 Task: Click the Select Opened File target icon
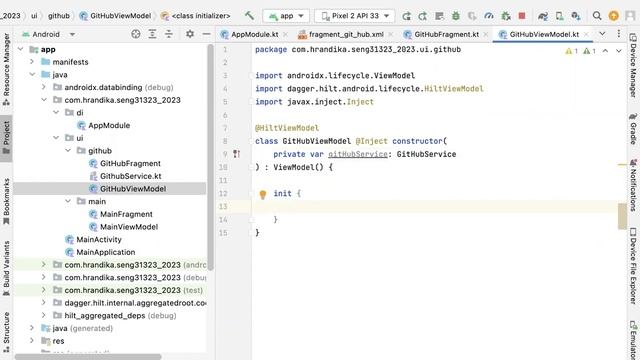tap(136, 34)
